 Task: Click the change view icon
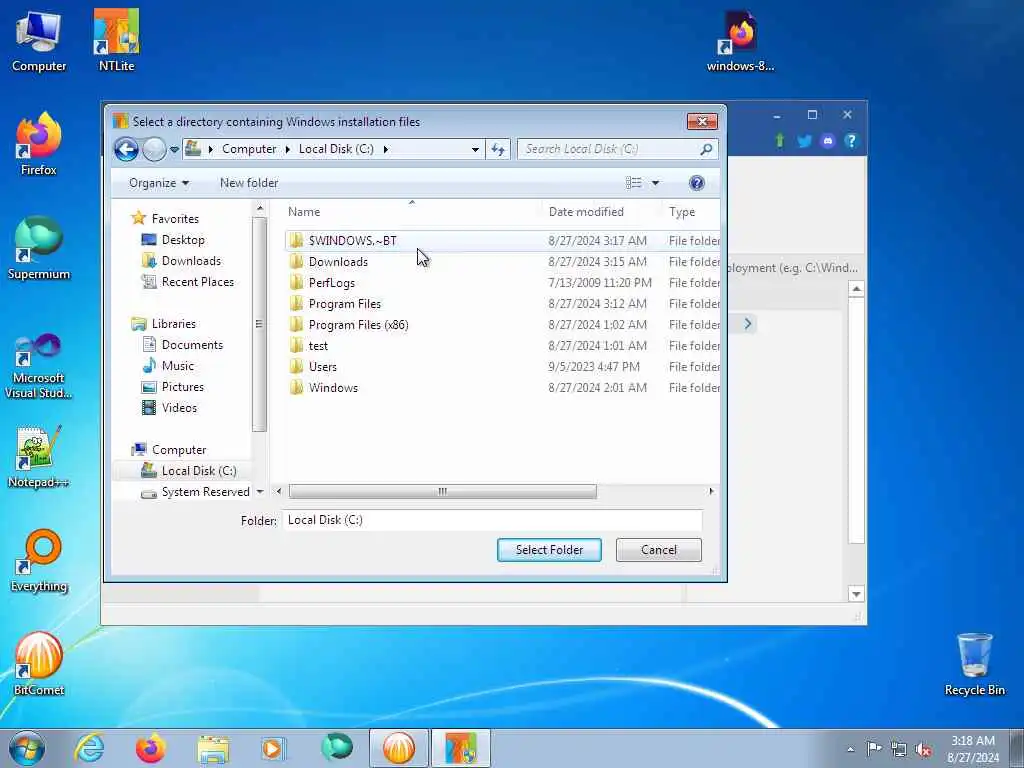tap(633, 183)
